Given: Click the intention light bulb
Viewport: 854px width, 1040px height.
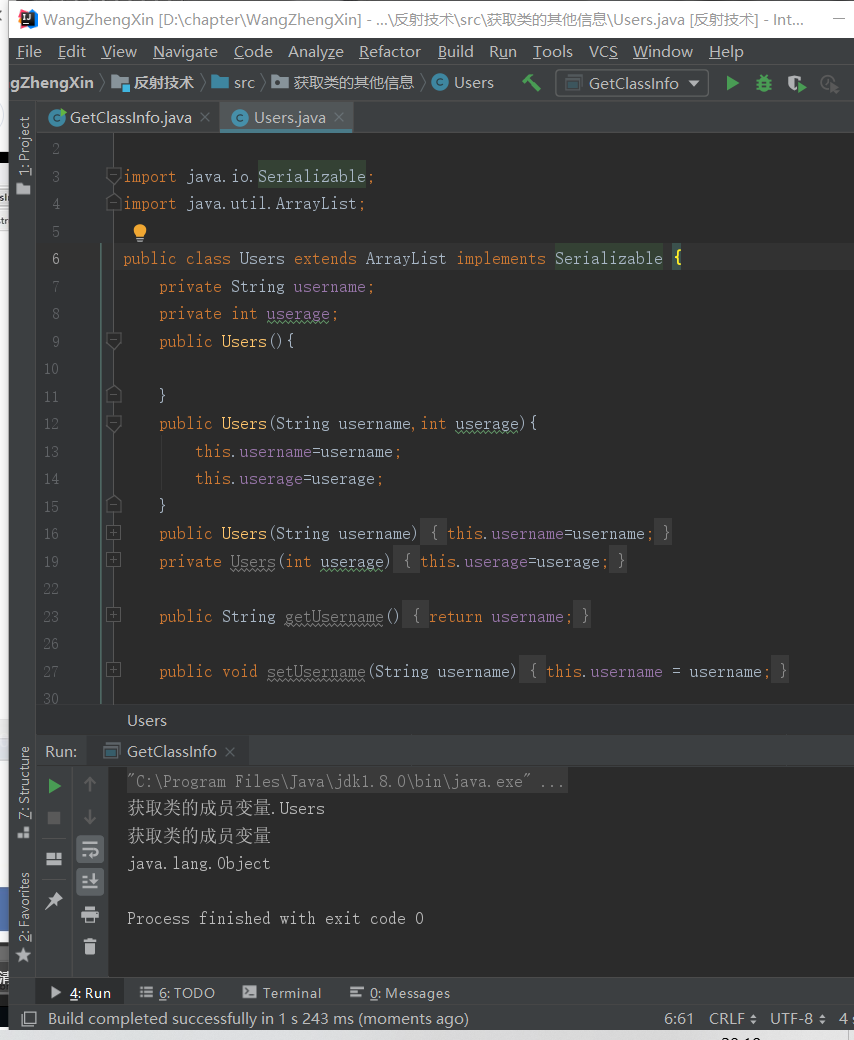Looking at the screenshot, I should 140,231.
